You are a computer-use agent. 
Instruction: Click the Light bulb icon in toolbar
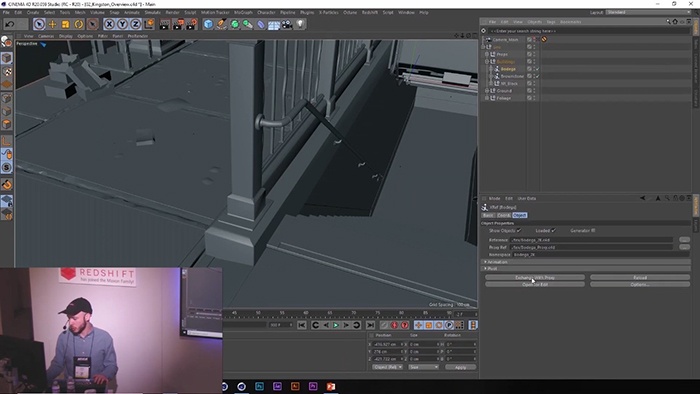click(x=300, y=24)
